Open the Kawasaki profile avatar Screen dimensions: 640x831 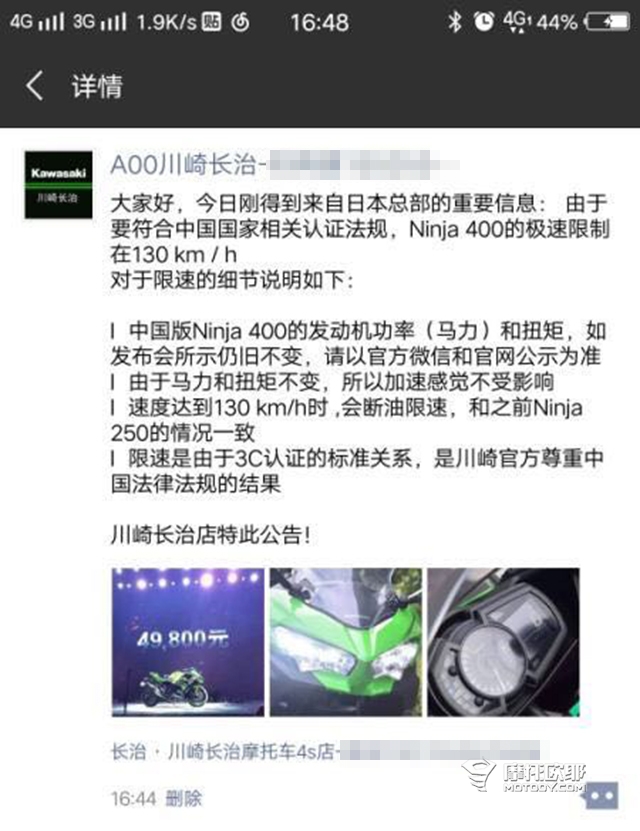(x=58, y=184)
